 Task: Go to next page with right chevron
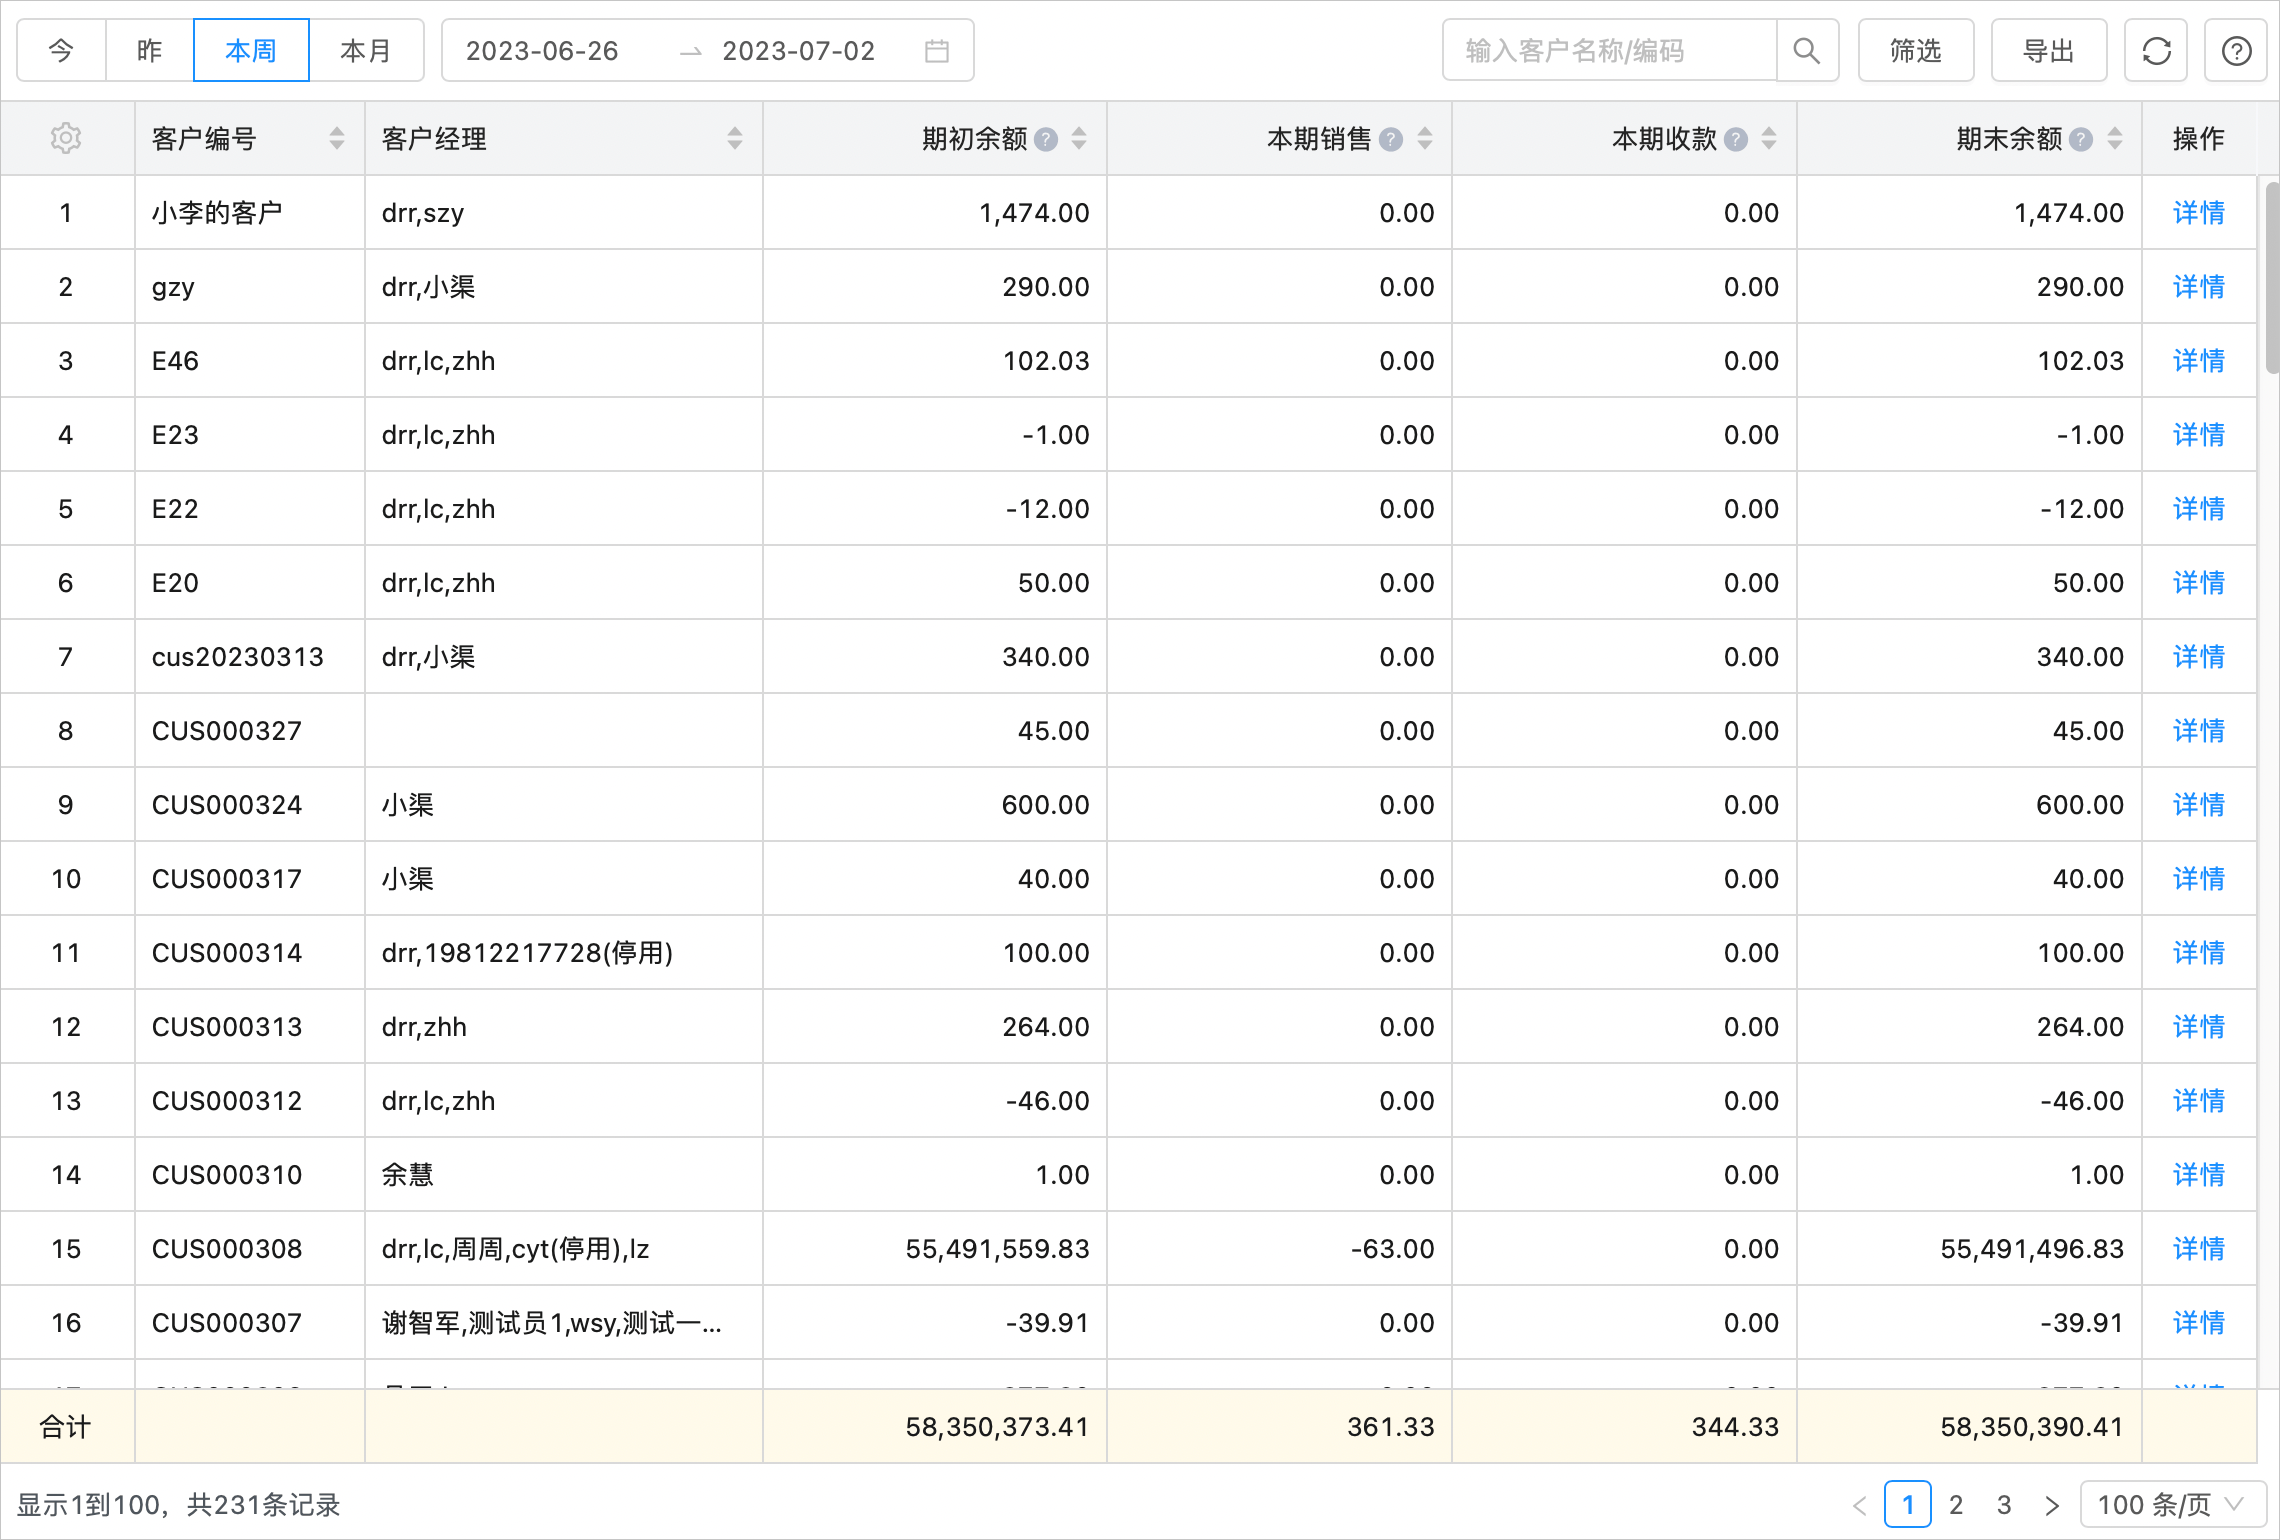click(x=2052, y=1505)
